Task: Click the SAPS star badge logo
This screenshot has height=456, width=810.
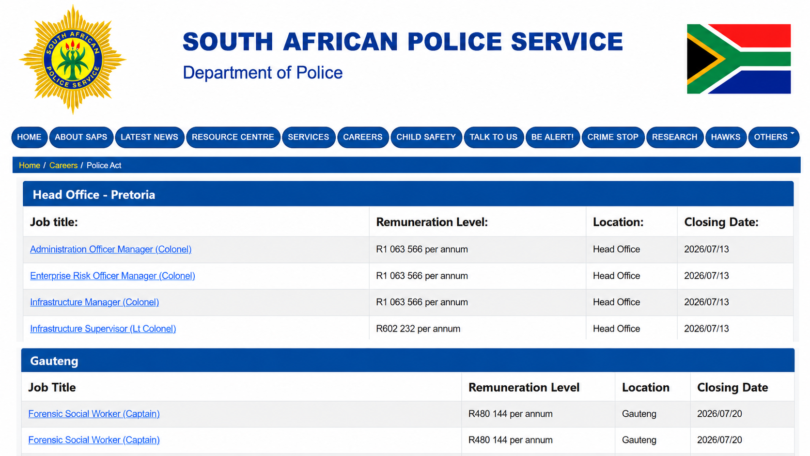Action: tap(72, 59)
